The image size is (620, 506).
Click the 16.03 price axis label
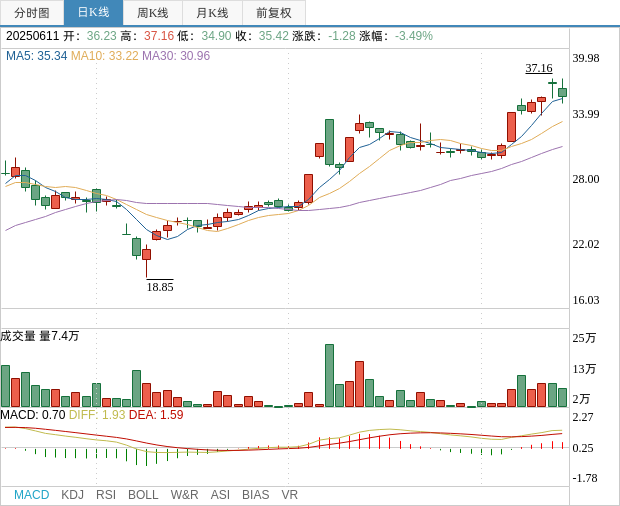[x=586, y=300]
